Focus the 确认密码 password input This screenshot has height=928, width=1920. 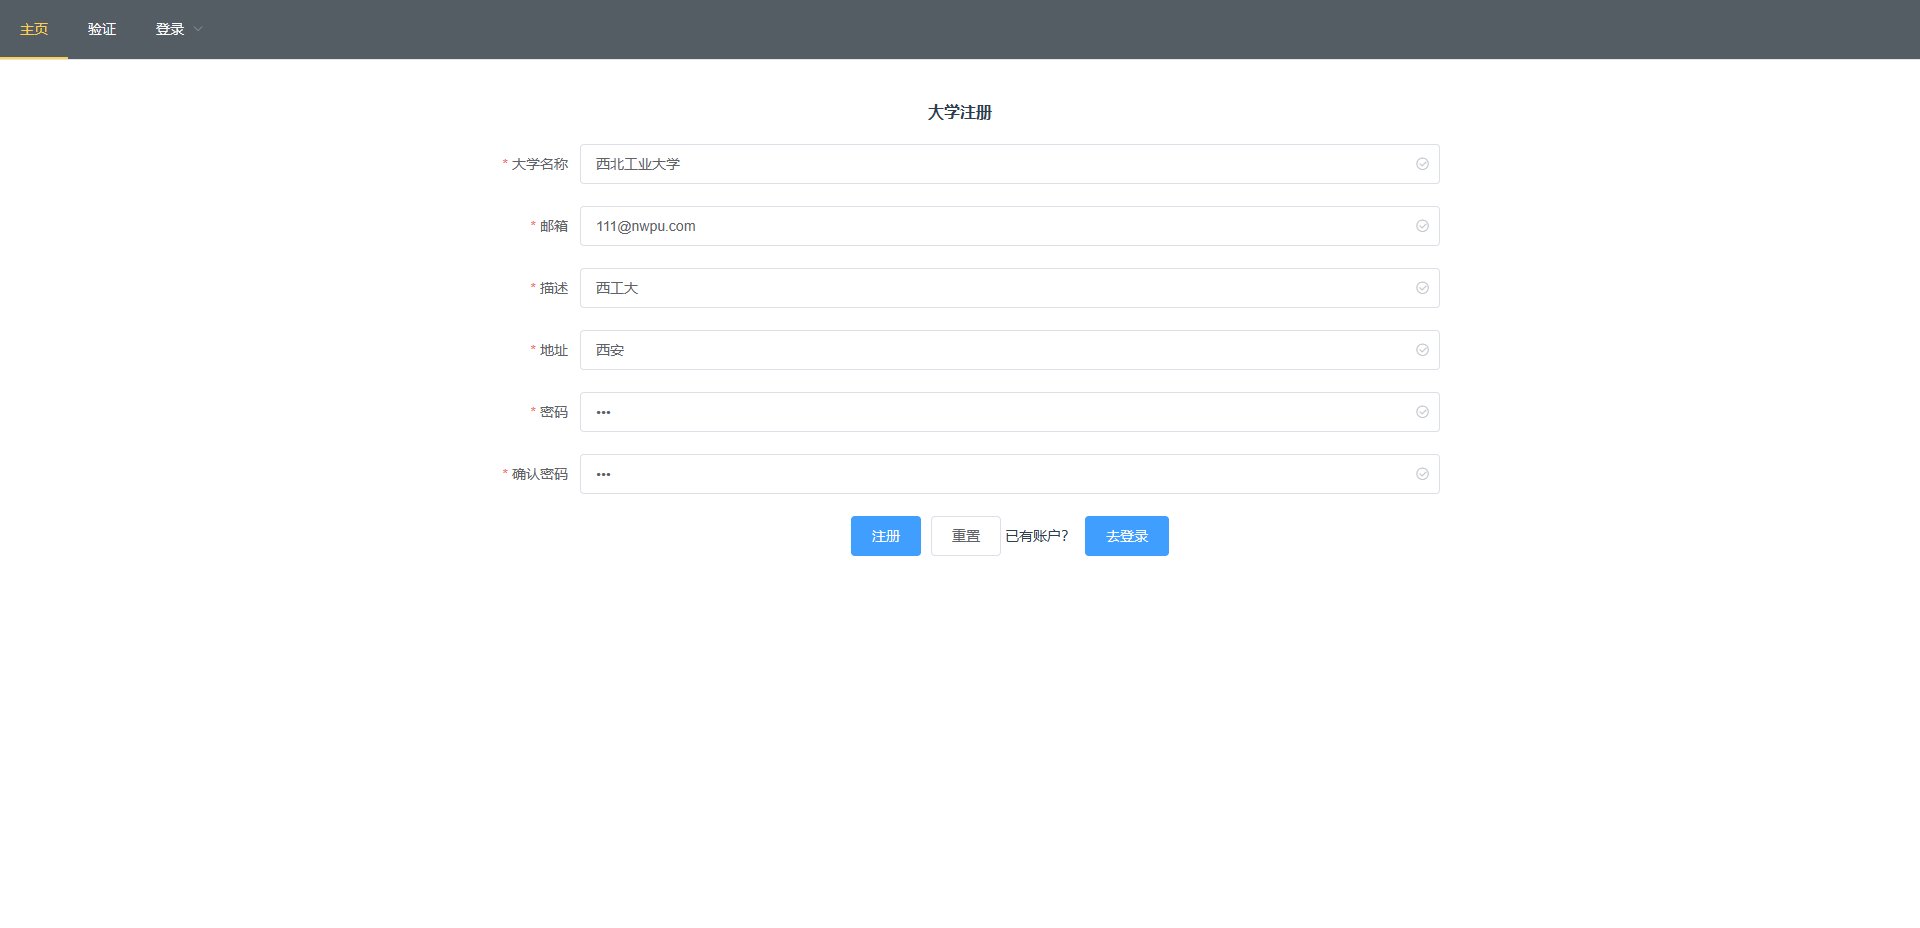pyautogui.click(x=1010, y=474)
